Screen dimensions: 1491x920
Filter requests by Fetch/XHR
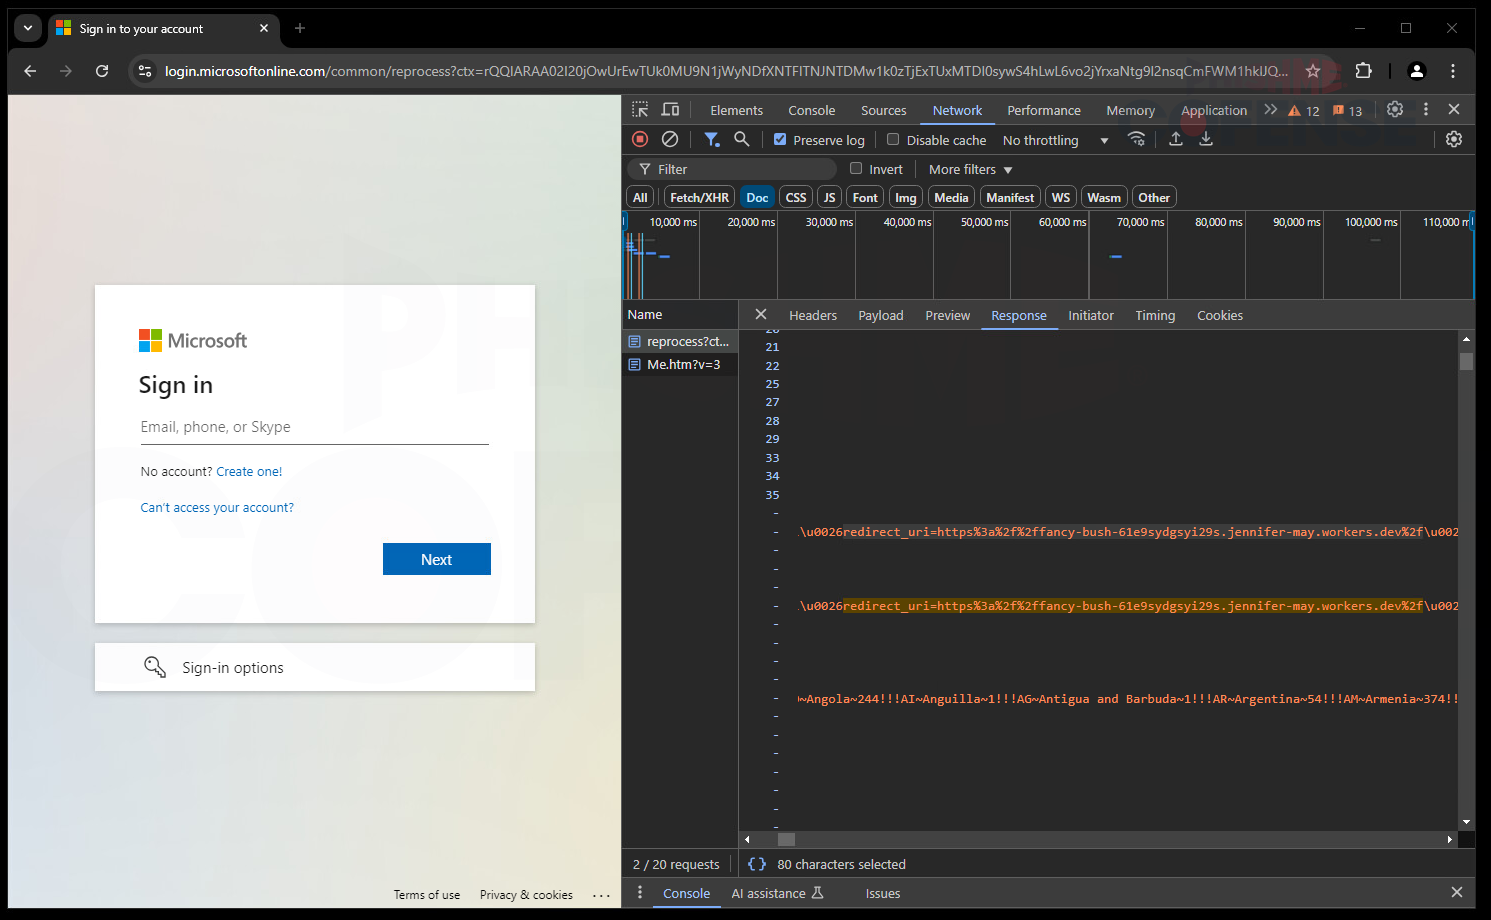click(x=699, y=197)
